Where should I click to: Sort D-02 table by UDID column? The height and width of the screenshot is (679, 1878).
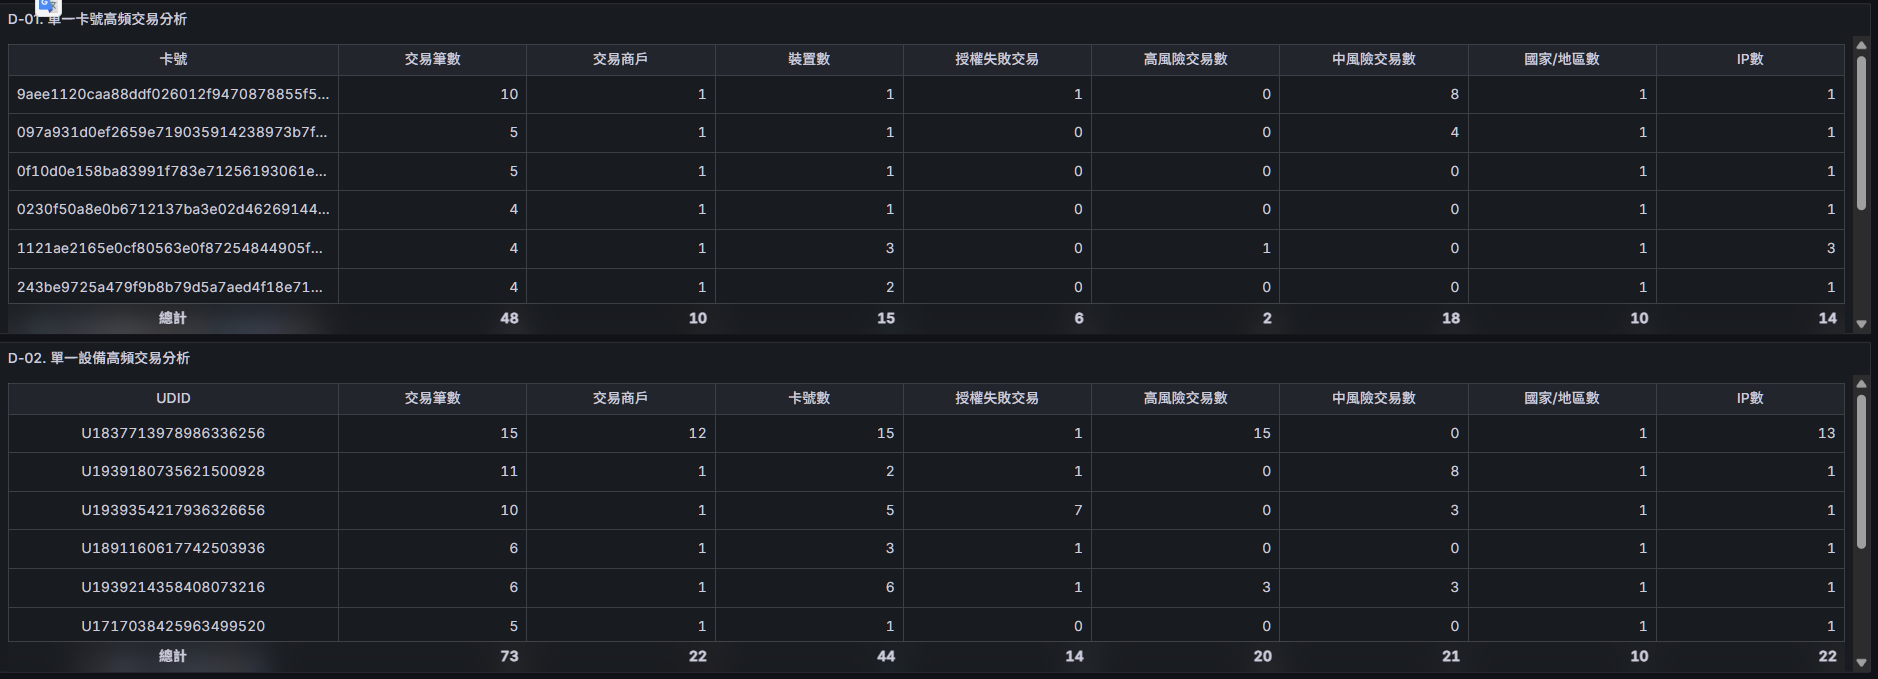(173, 398)
